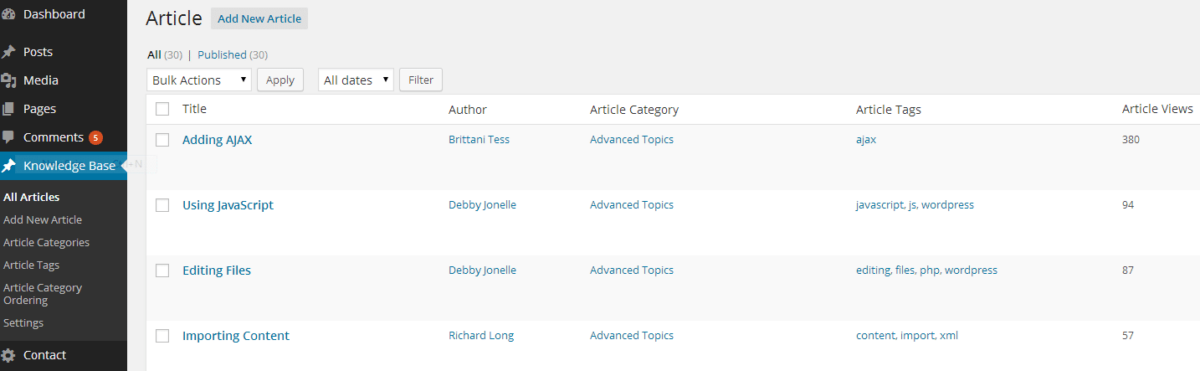Screen dimensions: 1200x371
Task: Open the Using JavaScript article link
Action: tap(228, 205)
